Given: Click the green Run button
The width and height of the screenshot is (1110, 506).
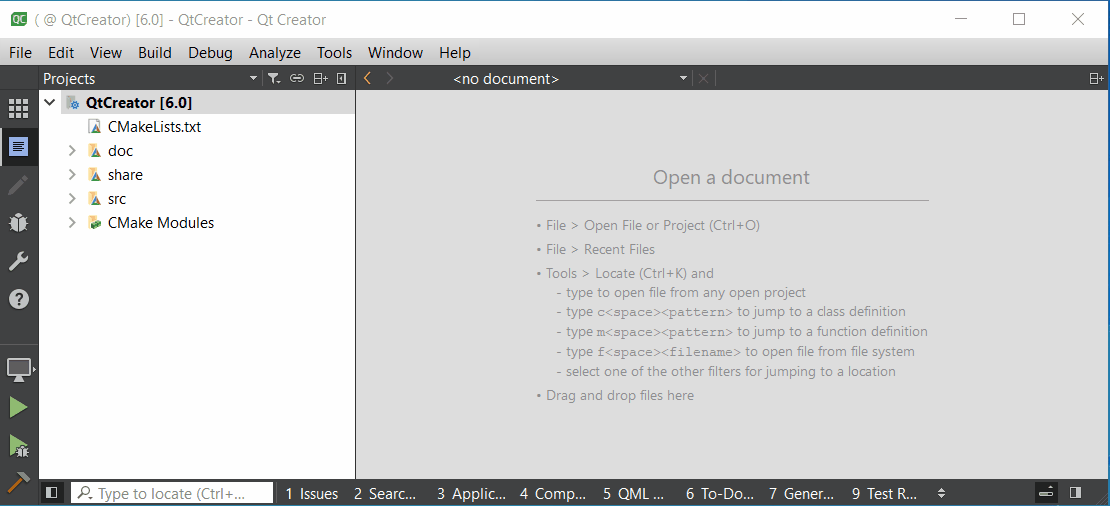Looking at the screenshot, I should pyautogui.click(x=18, y=407).
